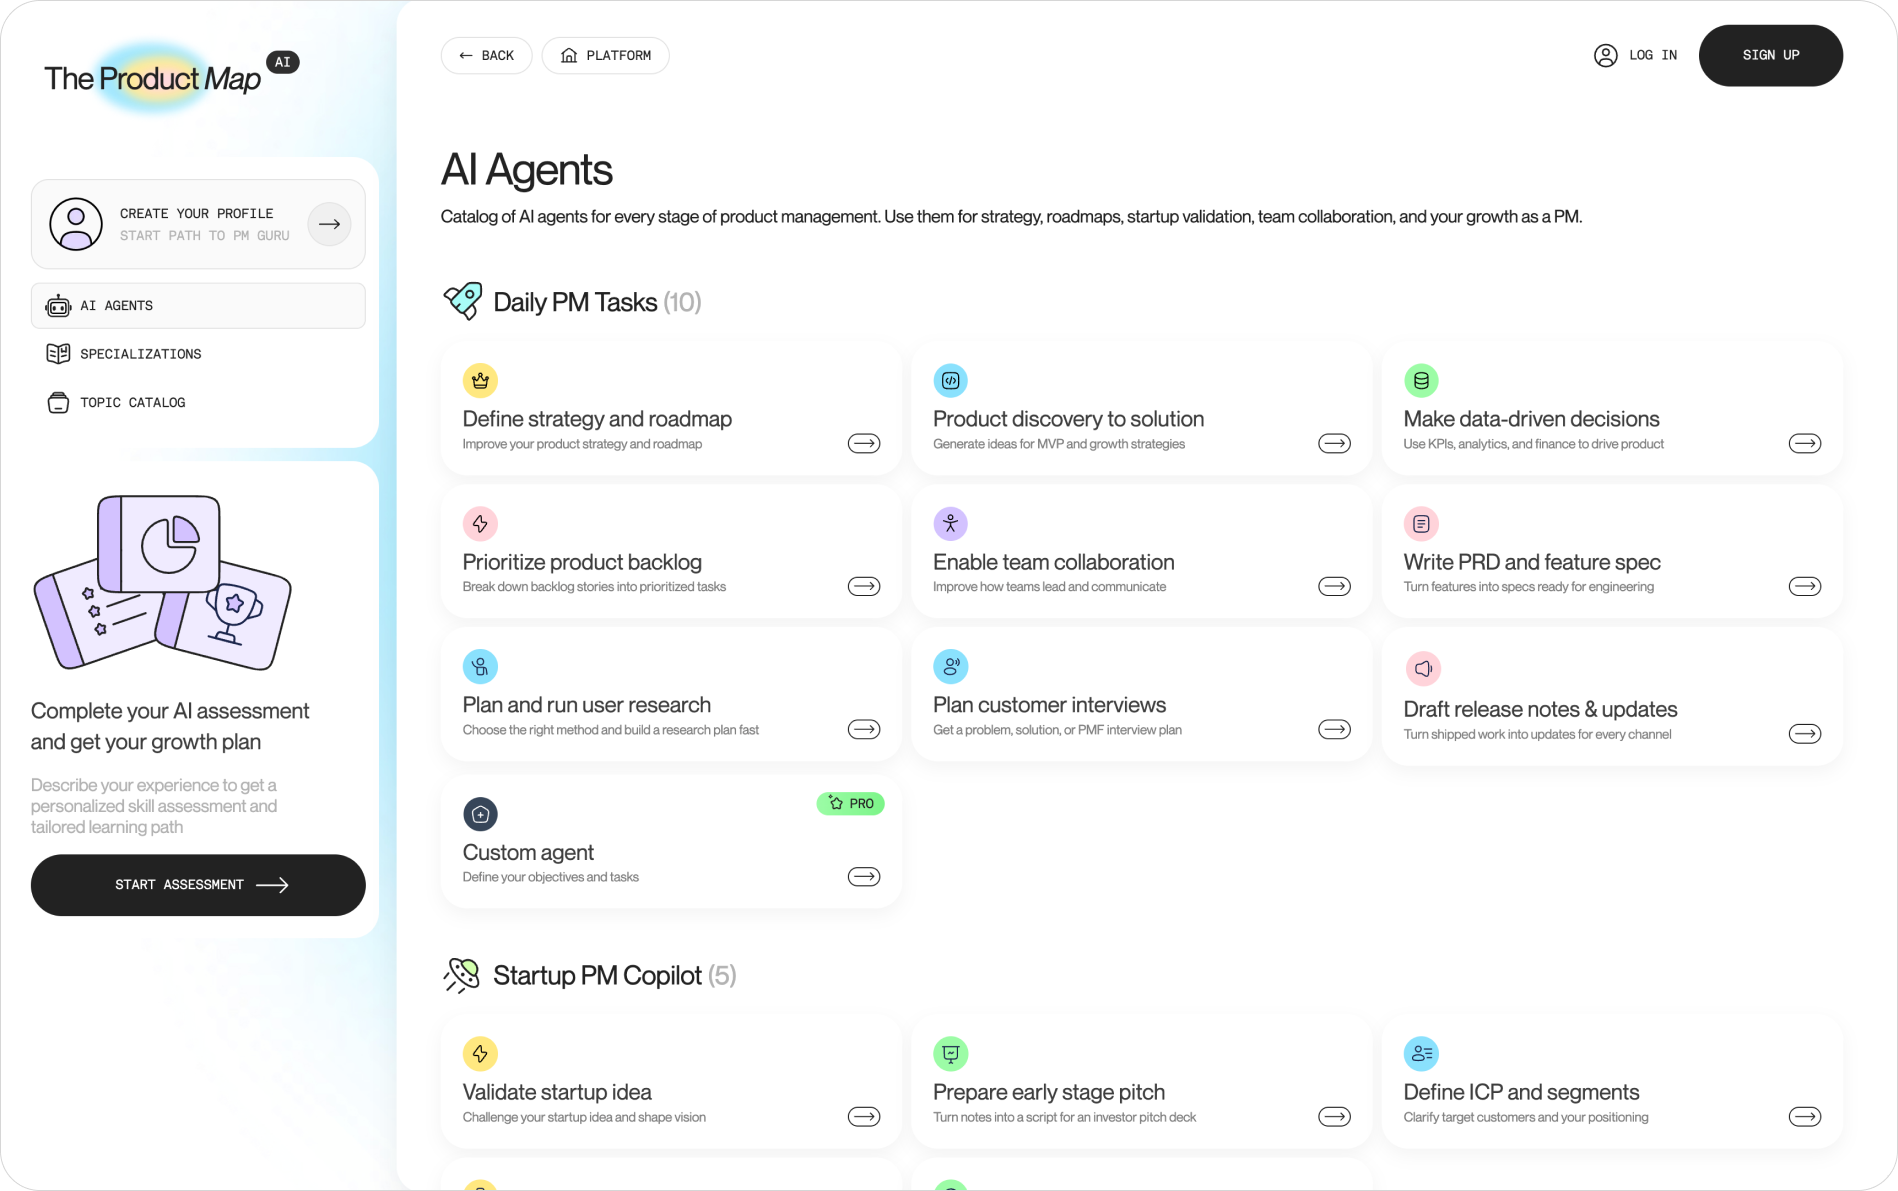Open the Prepare early stage pitch card
1898x1191 pixels.
pos(1141,1083)
